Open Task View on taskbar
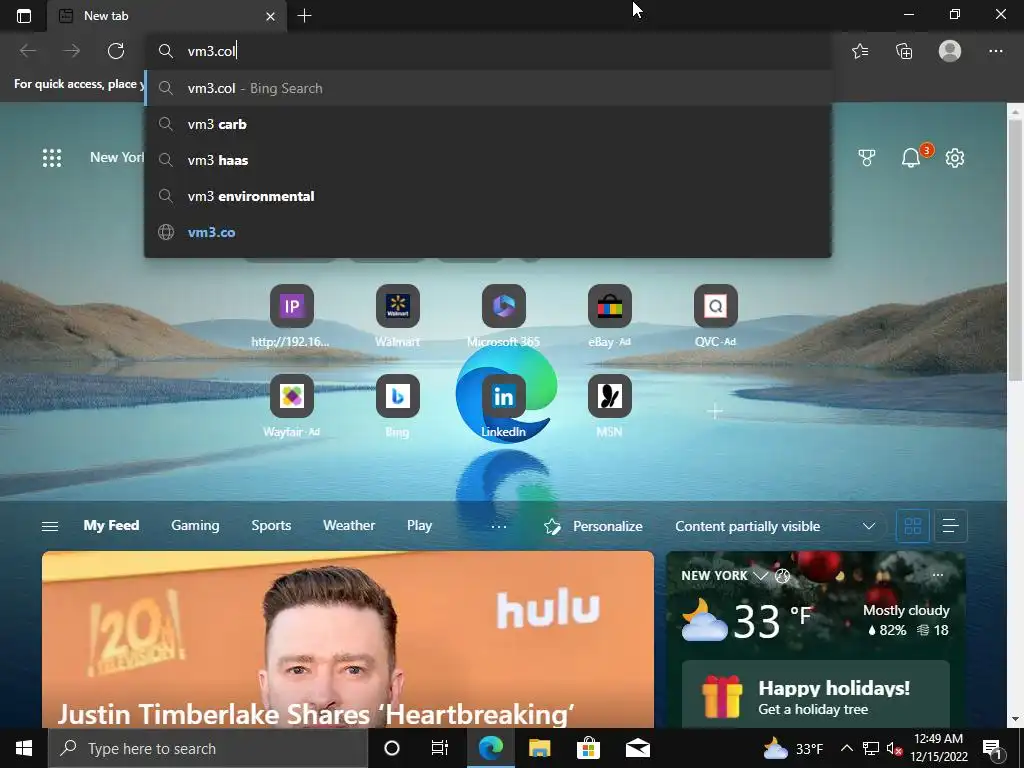This screenshot has width=1024, height=768. 440,748
